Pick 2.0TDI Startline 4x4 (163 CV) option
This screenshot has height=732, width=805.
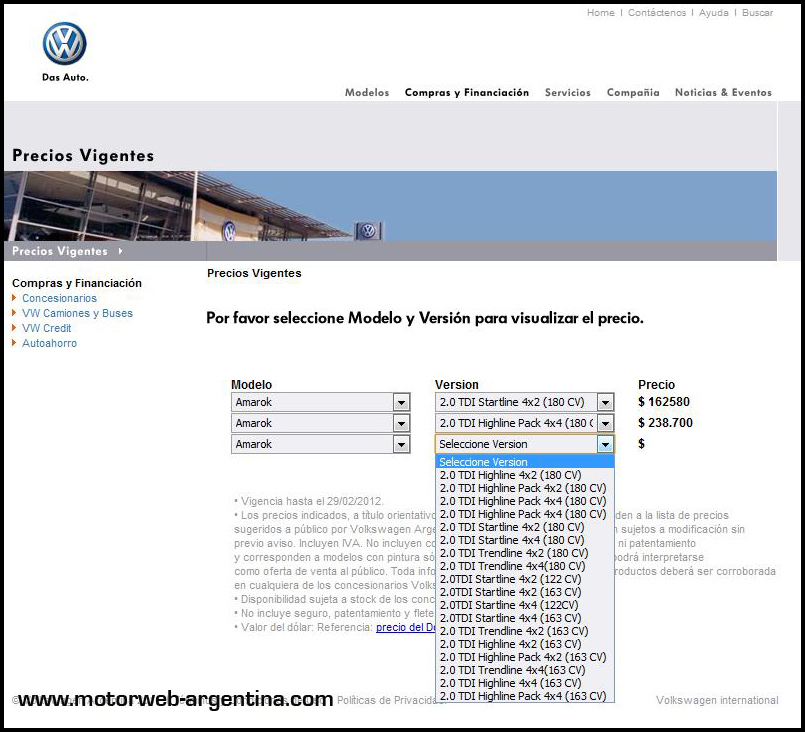(525, 618)
